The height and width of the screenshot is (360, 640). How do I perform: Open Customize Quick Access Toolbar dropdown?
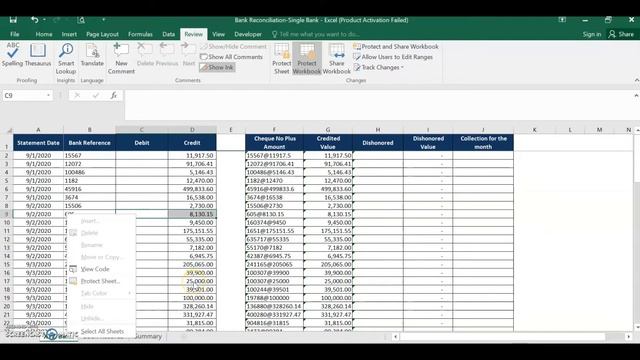coord(103,20)
